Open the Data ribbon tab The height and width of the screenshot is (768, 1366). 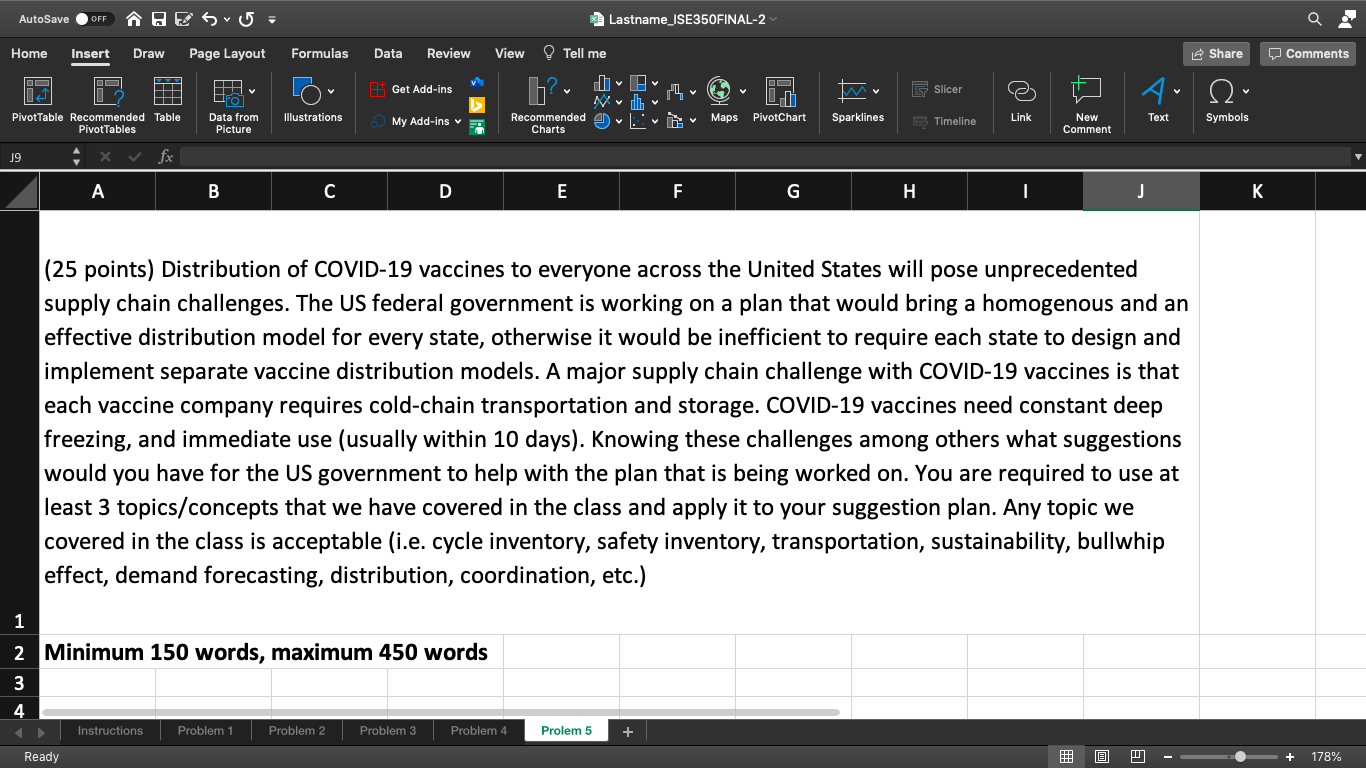388,53
